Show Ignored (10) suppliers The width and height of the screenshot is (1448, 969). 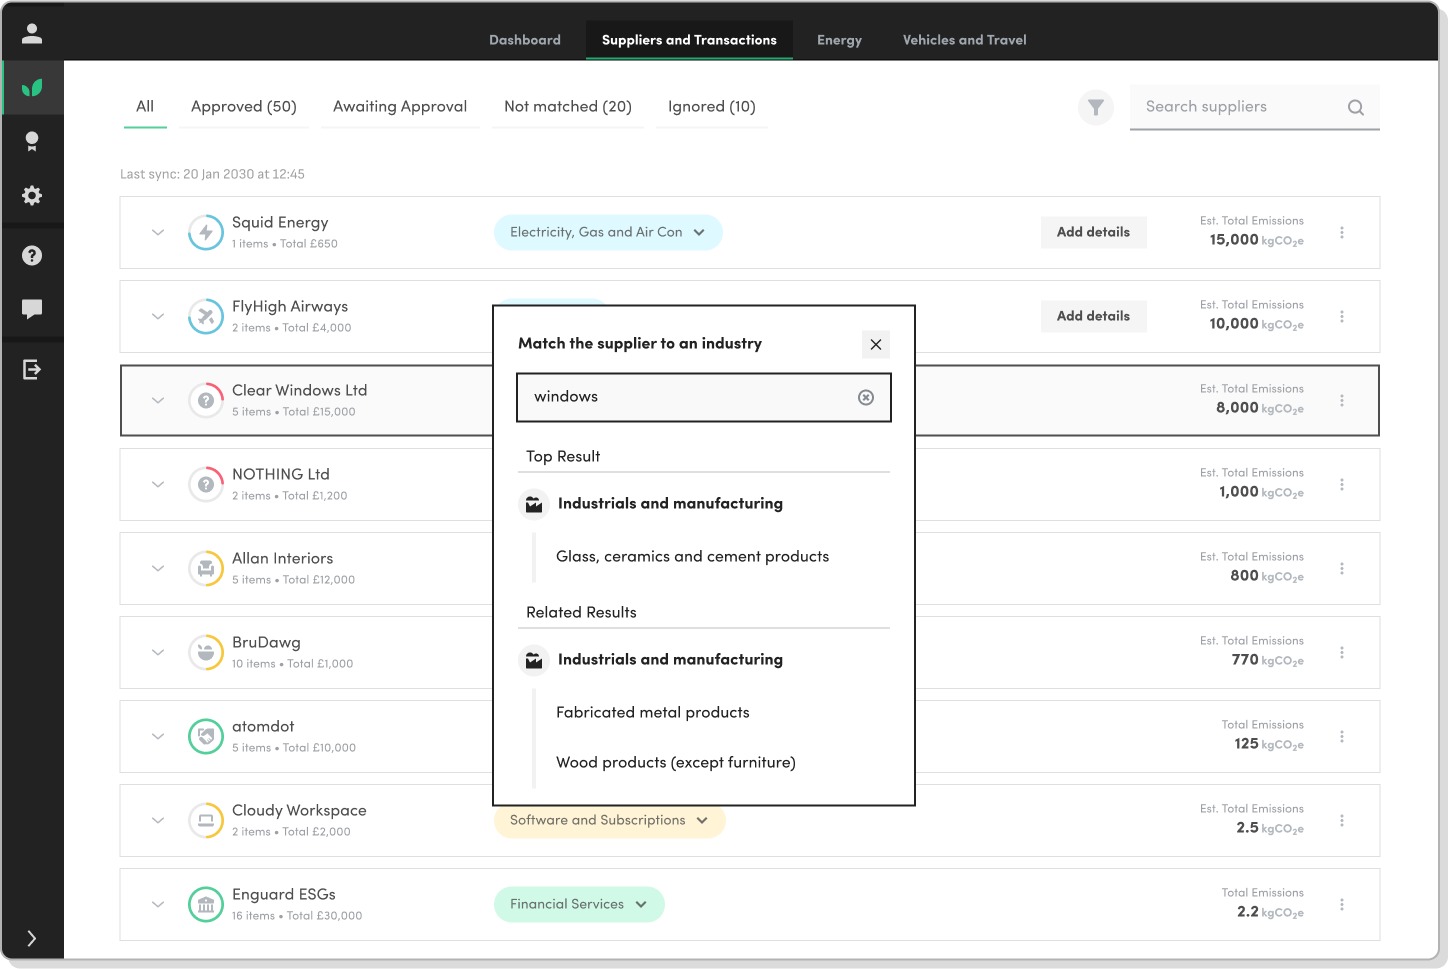coord(712,107)
